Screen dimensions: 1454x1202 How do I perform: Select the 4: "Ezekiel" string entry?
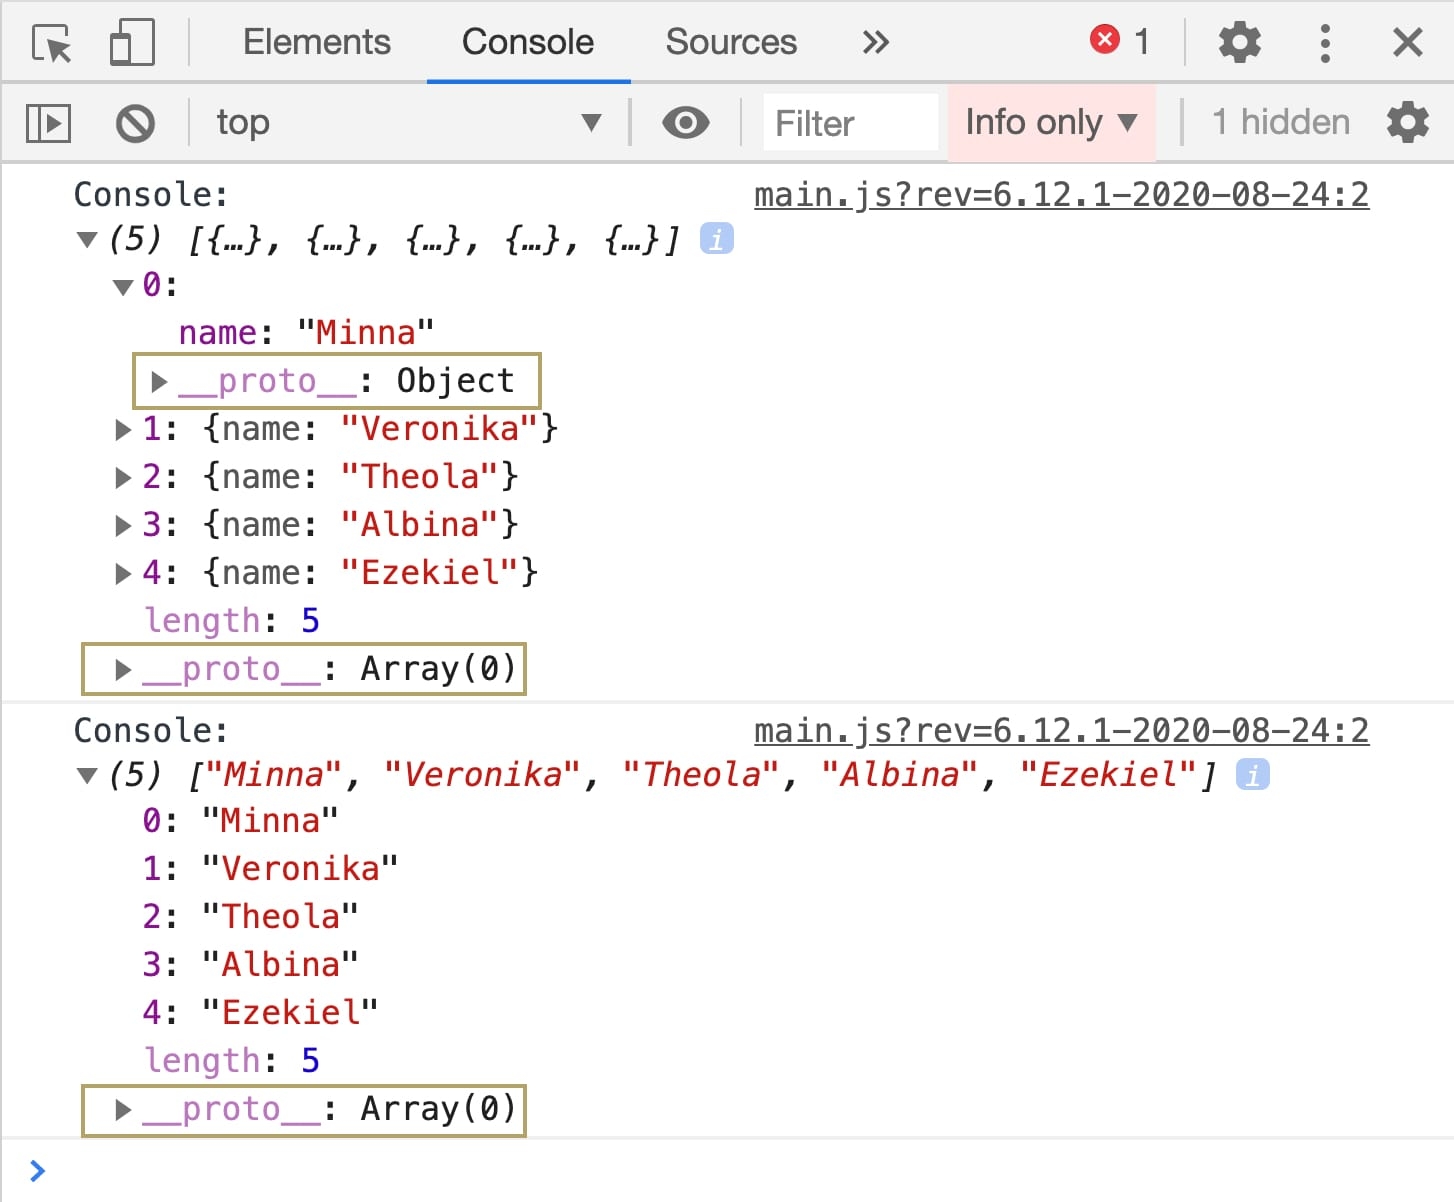point(260,1013)
